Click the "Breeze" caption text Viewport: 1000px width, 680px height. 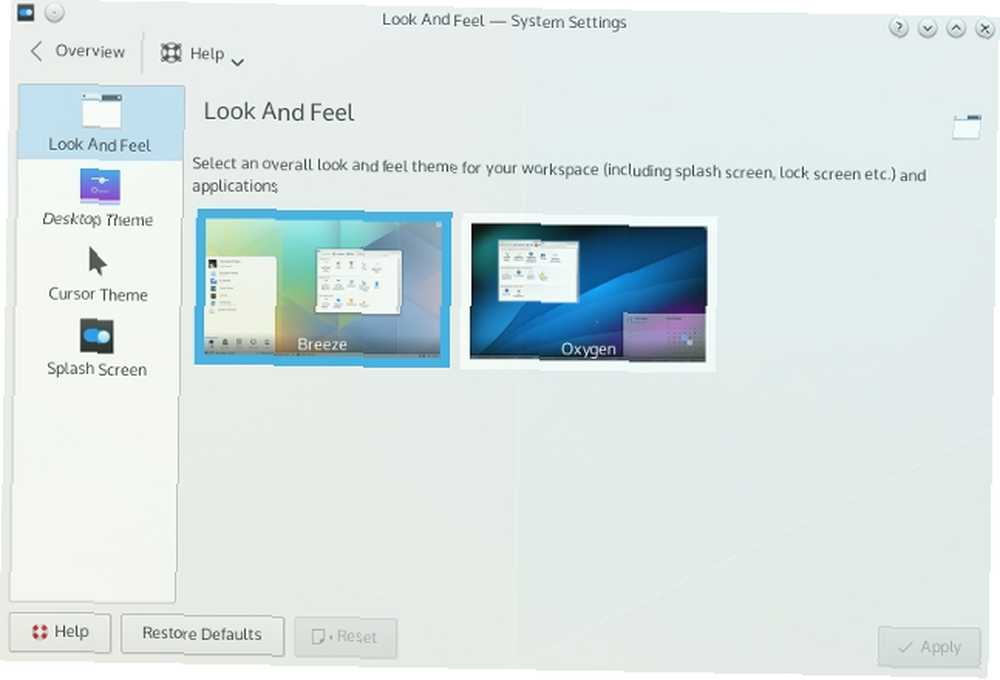(322, 344)
